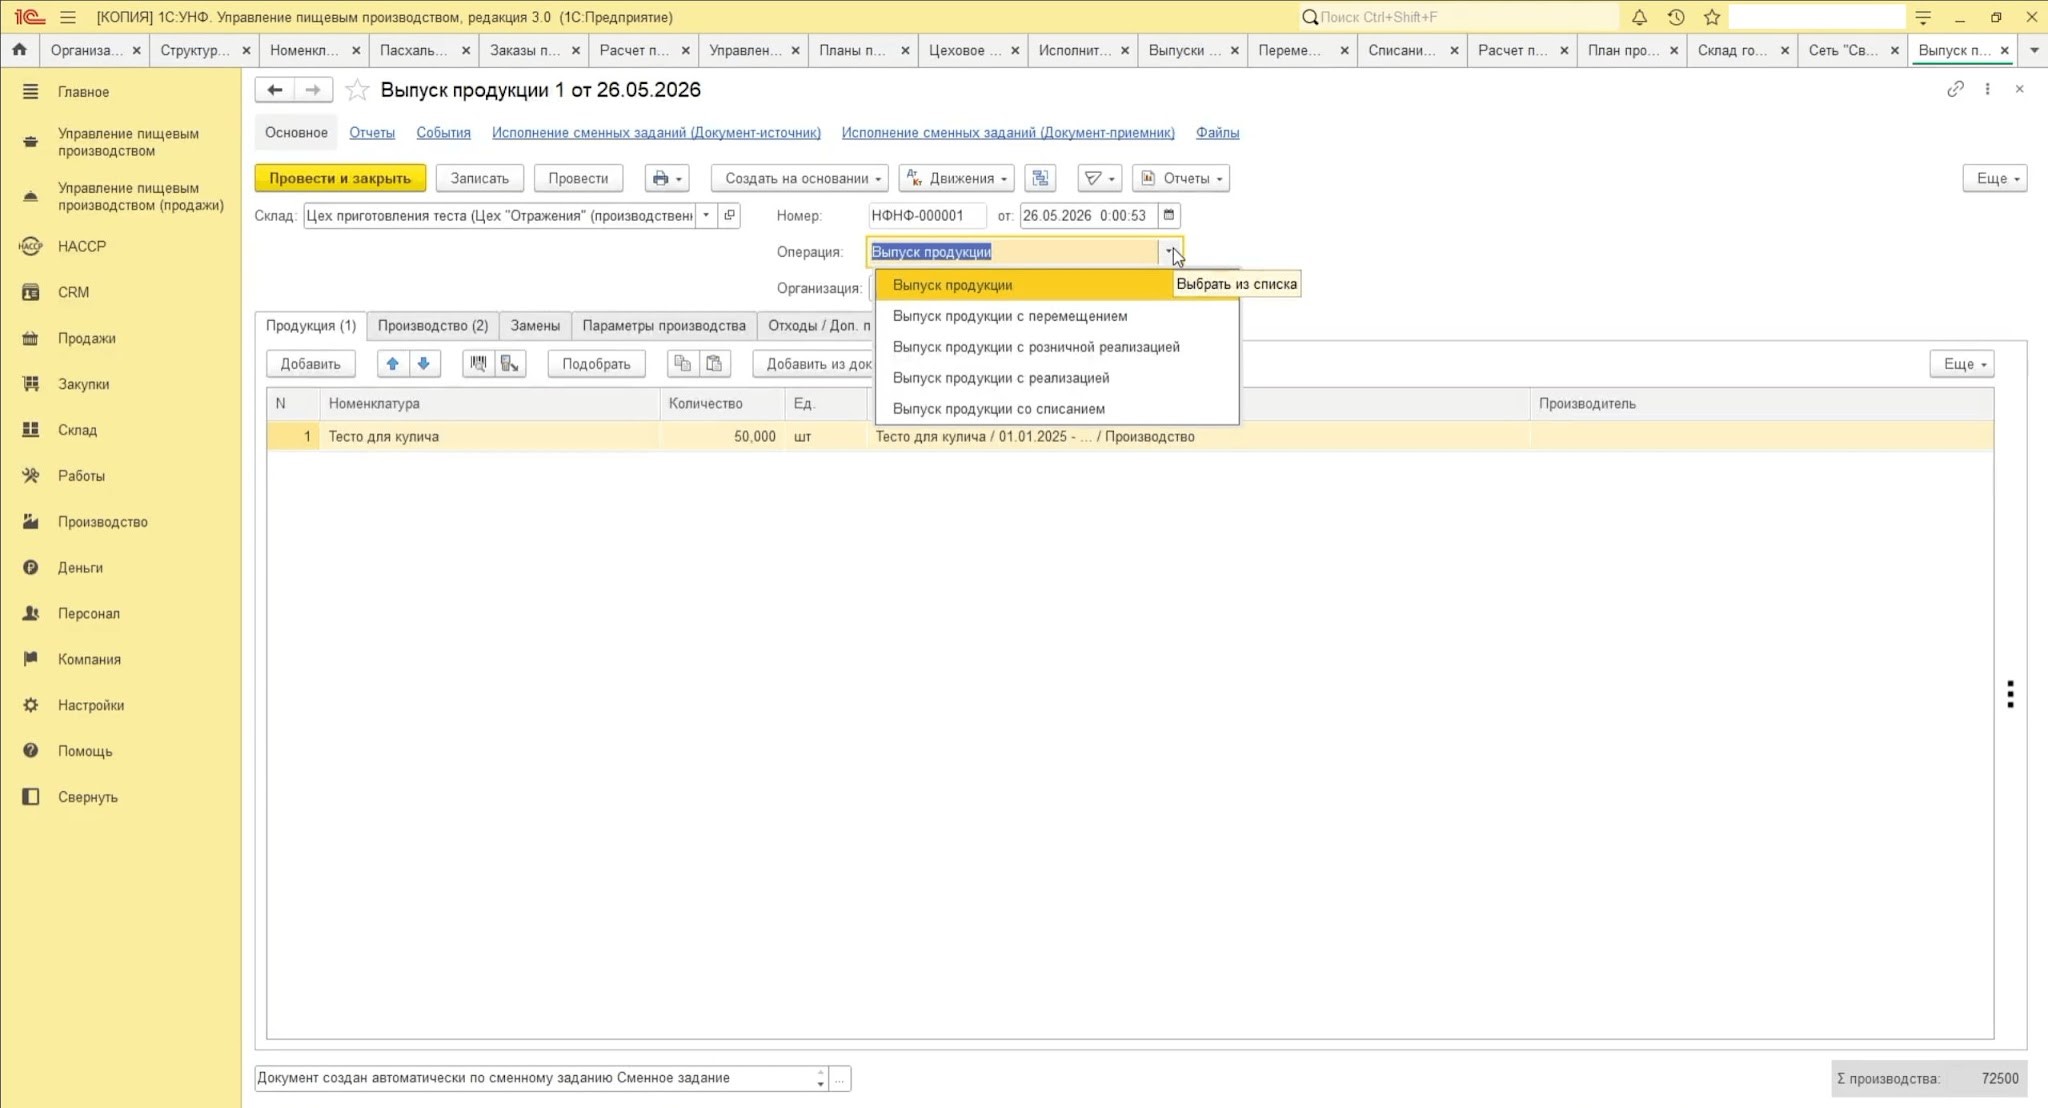2048x1108 pixels.
Task: Expand the 'Отчеты' toolbar dropdown
Action: click(x=1181, y=178)
